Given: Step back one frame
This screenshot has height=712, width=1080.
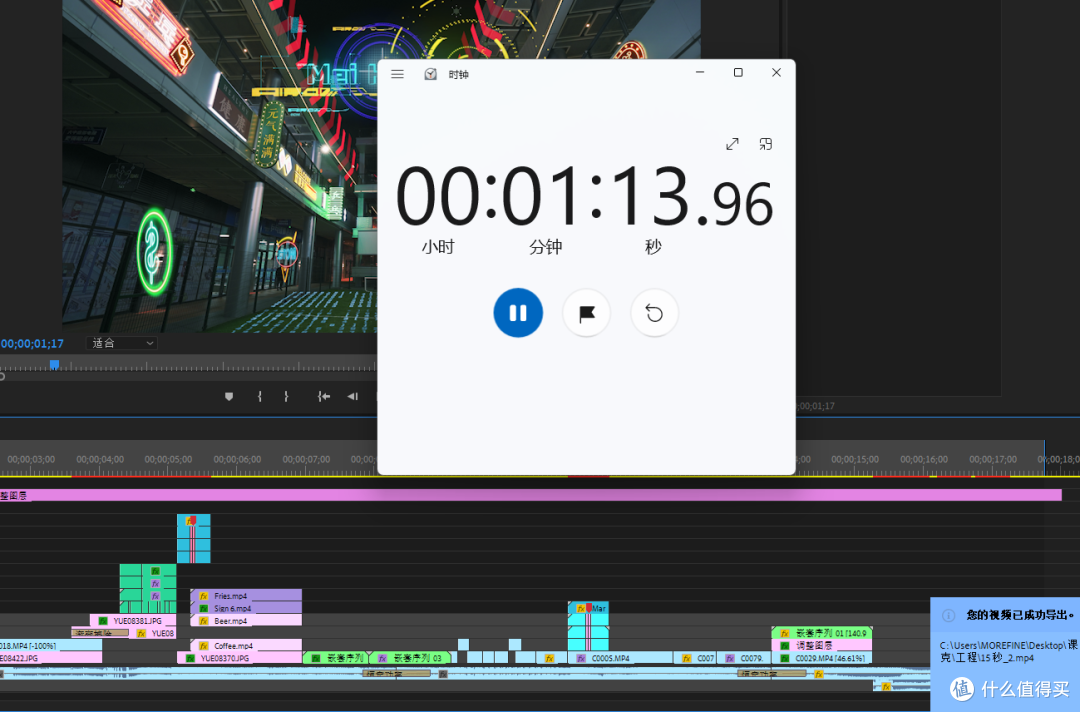Looking at the screenshot, I should point(352,397).
